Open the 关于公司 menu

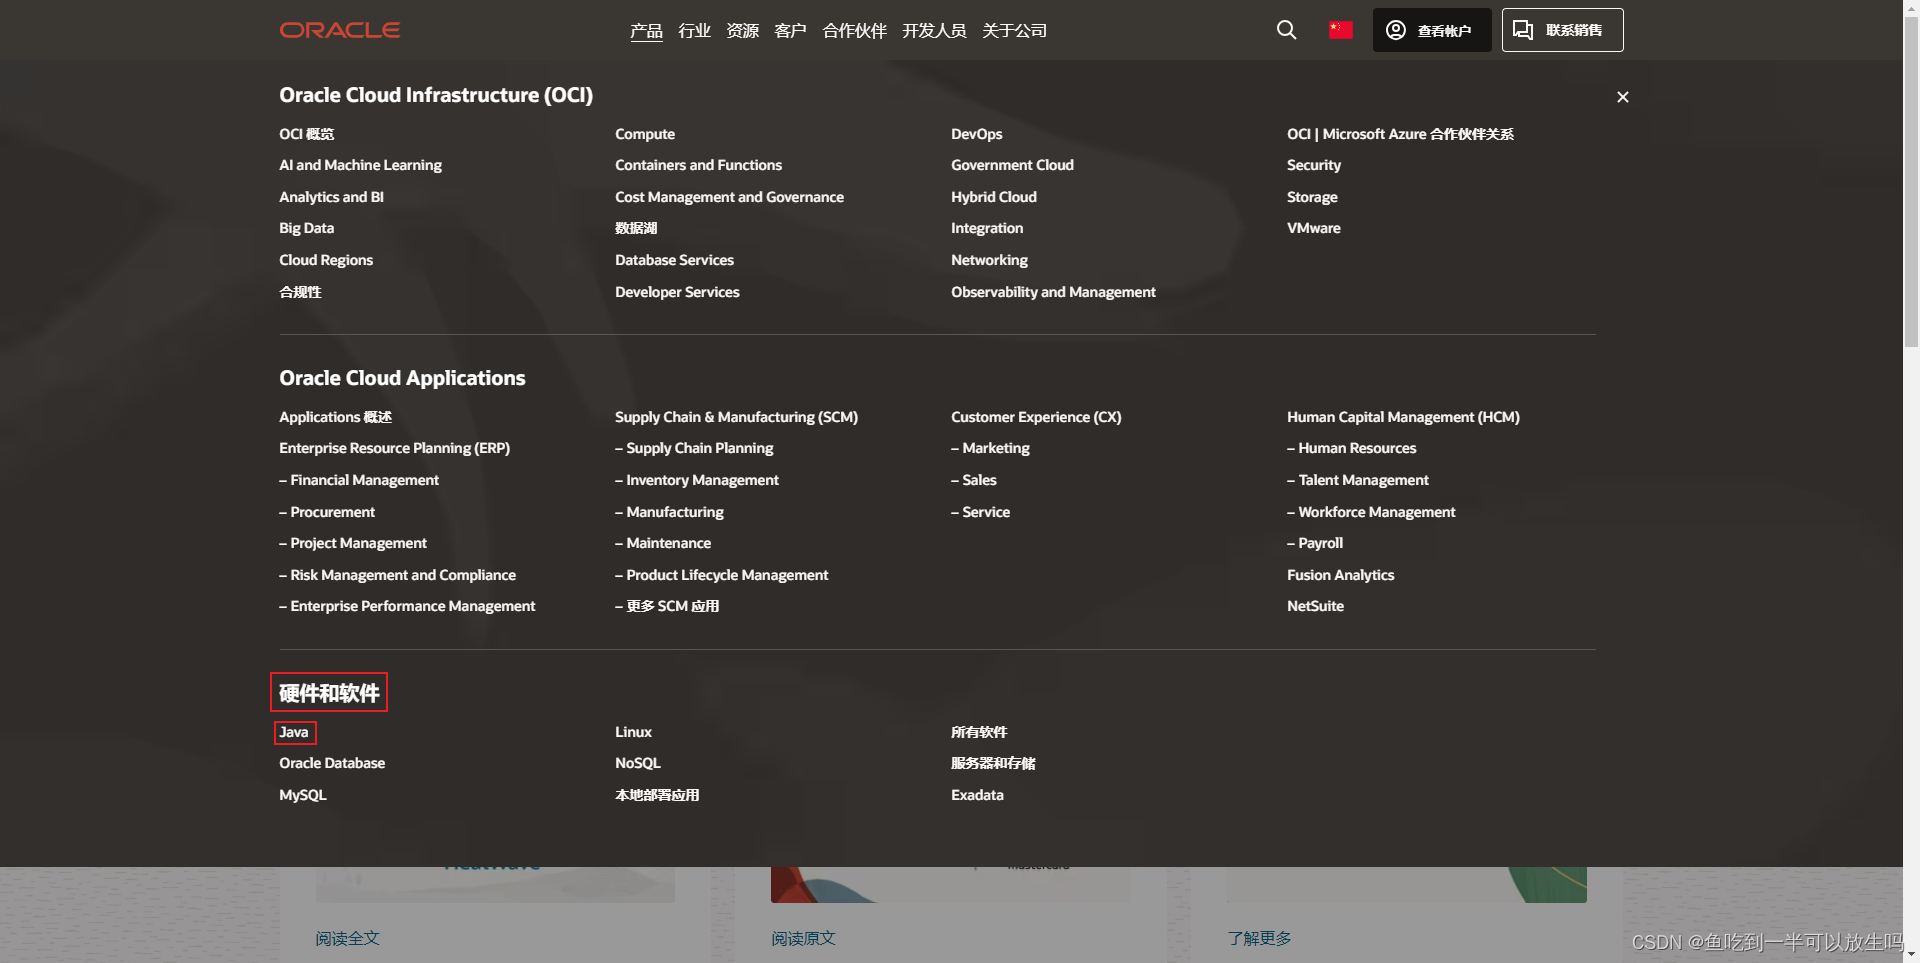1014,31
